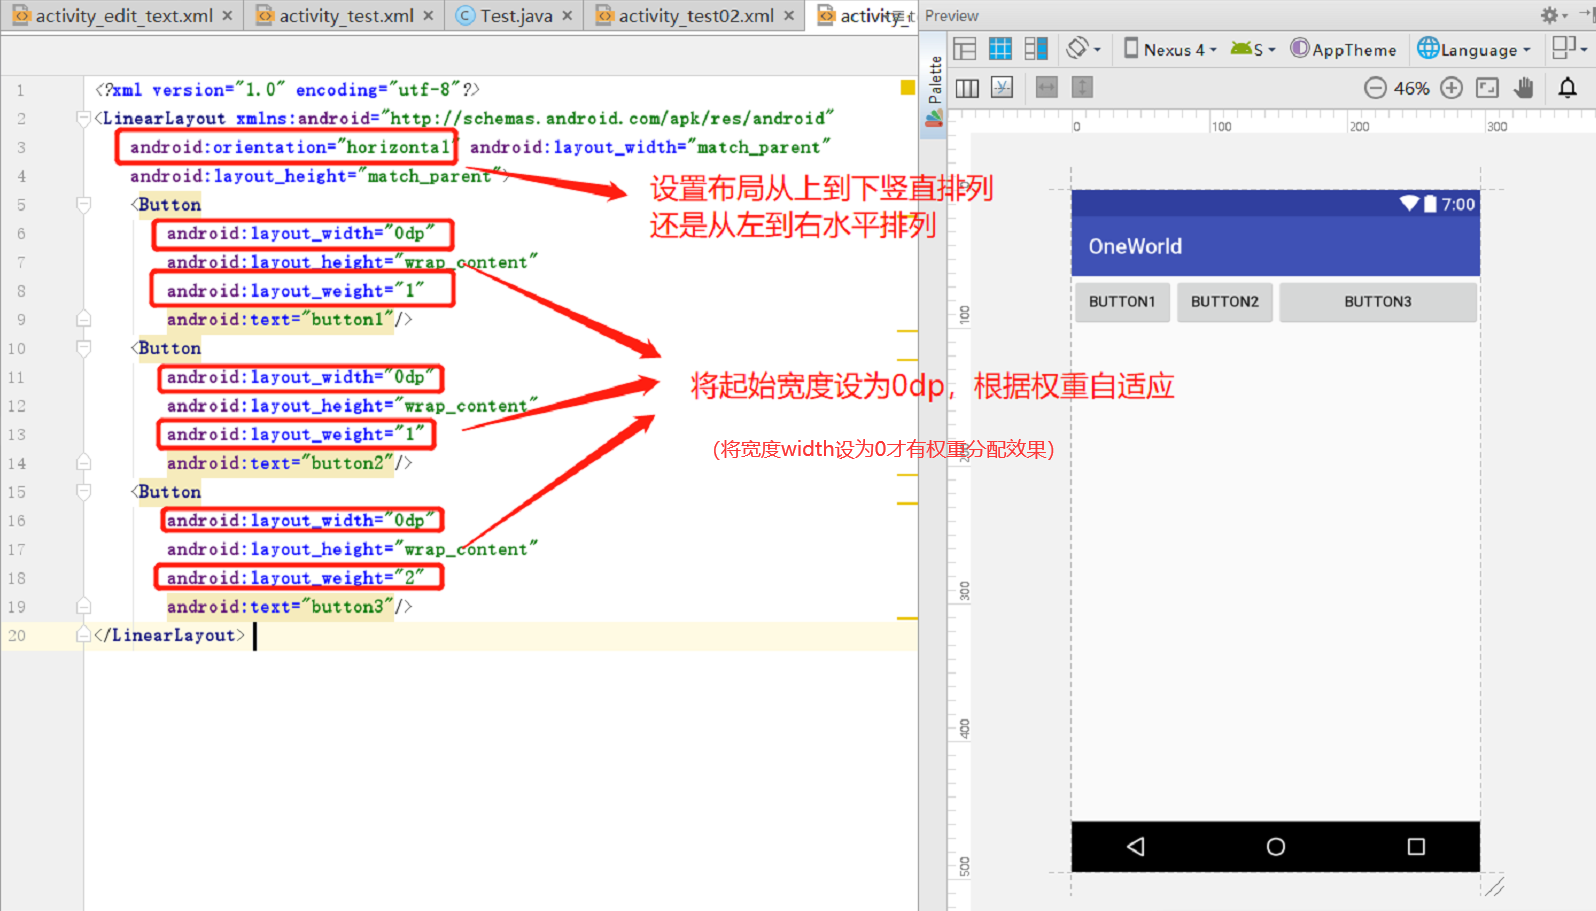Viewport: 1596px width, 911px height.
Task: Click the Home circle icon in preview
Action: click(1276, 847)
